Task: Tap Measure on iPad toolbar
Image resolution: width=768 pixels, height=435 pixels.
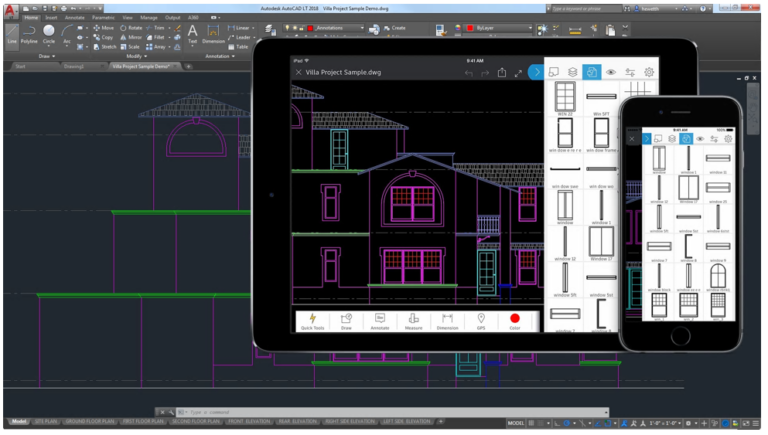Action: point(413,321)
